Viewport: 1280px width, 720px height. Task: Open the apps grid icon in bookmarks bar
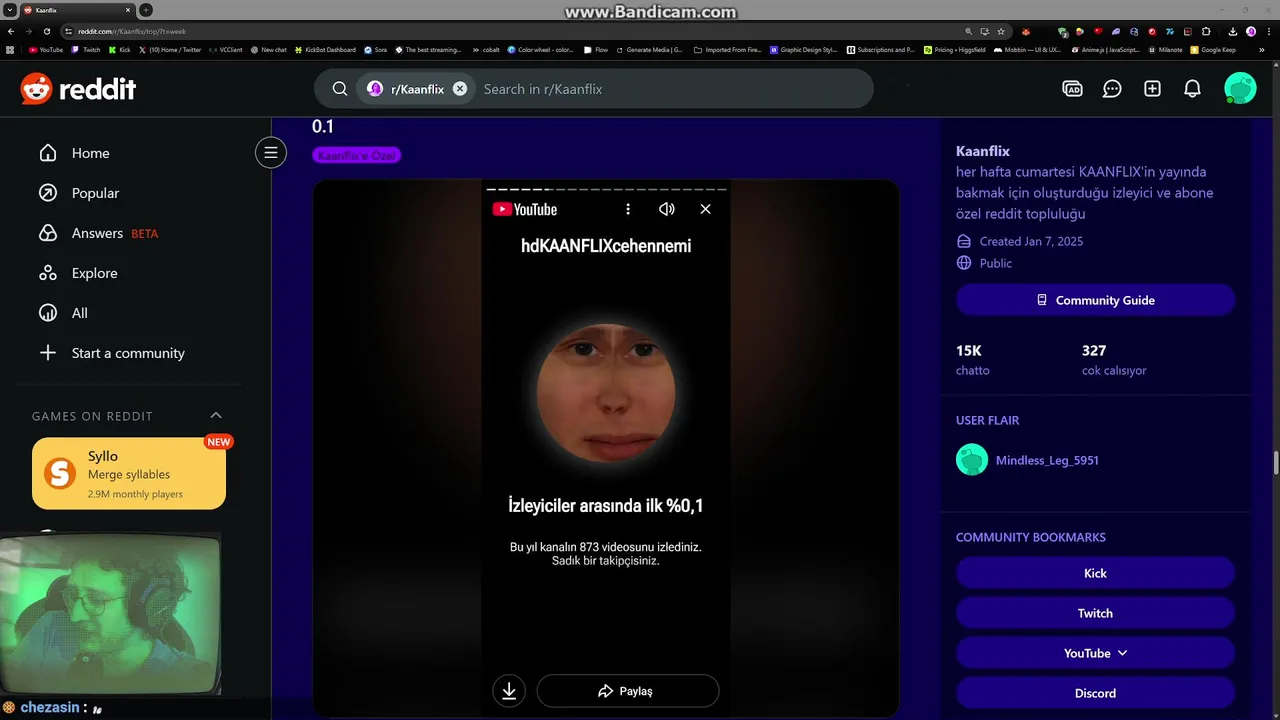point(10,49)
